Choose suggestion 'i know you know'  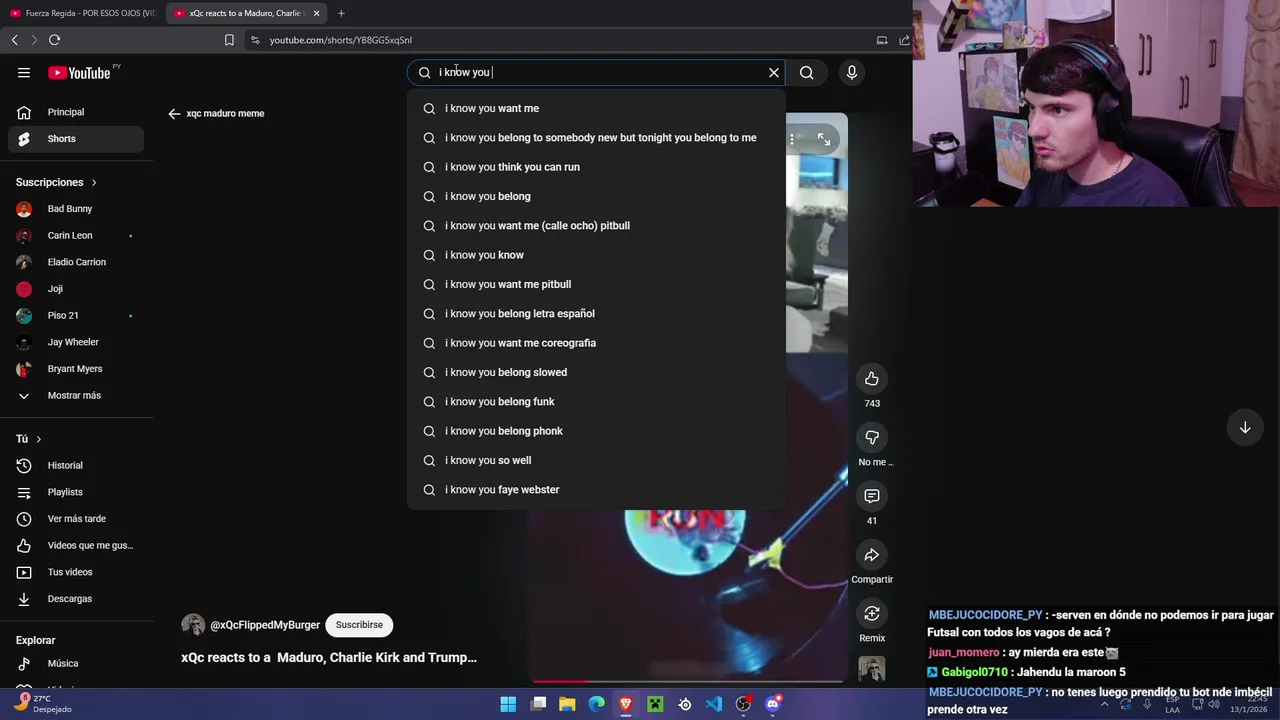click(596, 255)
